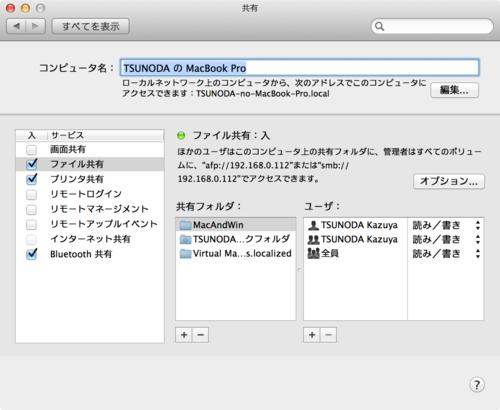This screenshot has width=500, height=410.
Task: Click the MacAndWin folder icon
Action: (185, 225)
